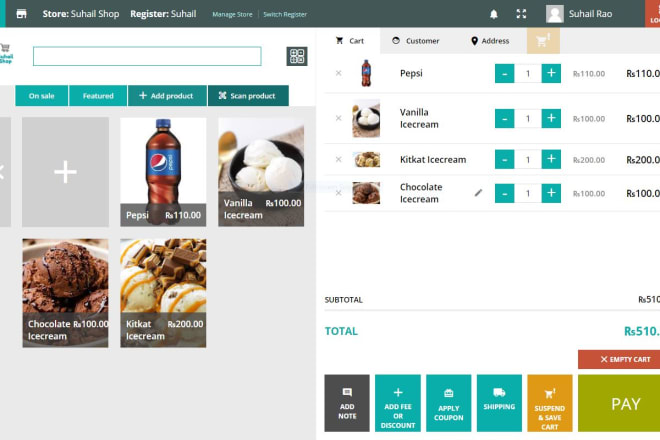Decrease Pepsi quantity
This screenshot has width=660, height=440.
tap(504, 74)
